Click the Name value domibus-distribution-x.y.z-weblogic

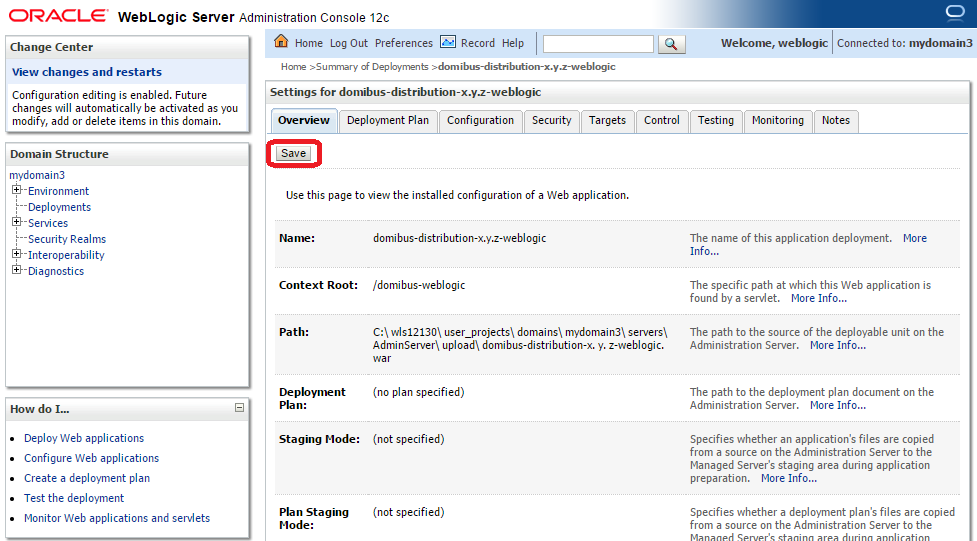pos(459,238)
